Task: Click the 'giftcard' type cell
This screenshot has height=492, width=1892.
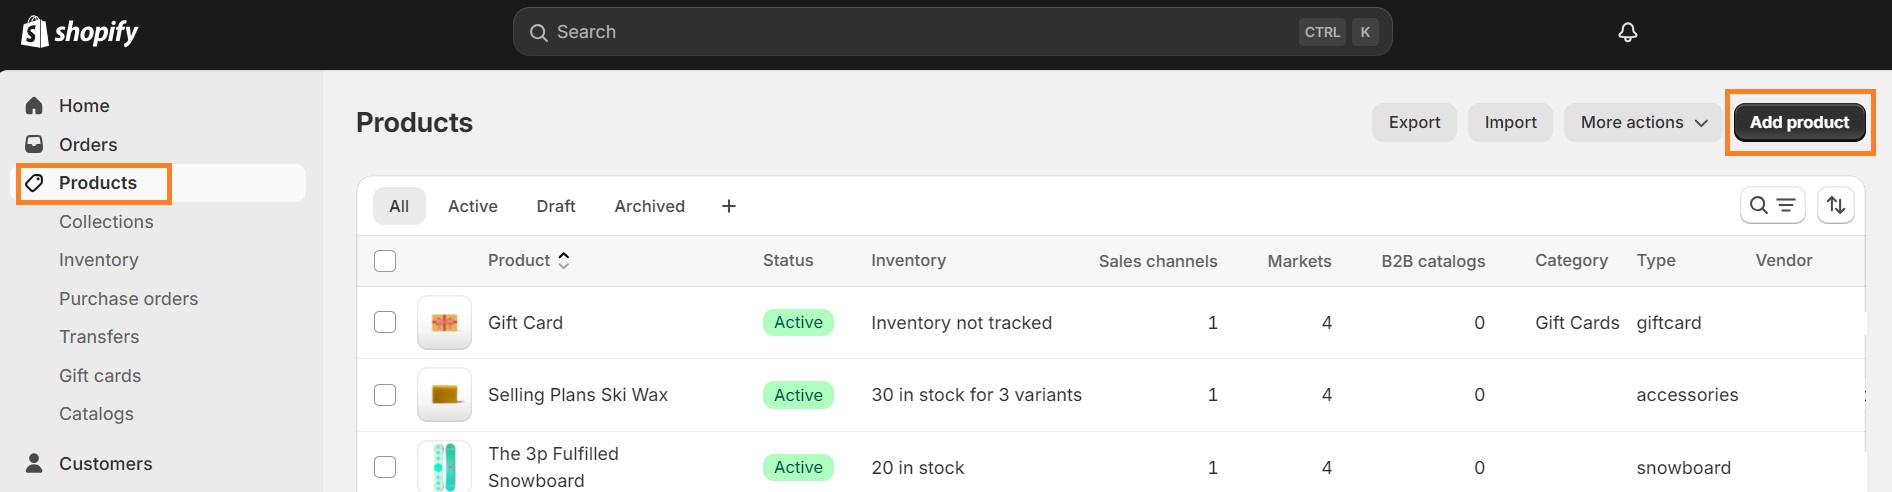Action: (1668, 322)
